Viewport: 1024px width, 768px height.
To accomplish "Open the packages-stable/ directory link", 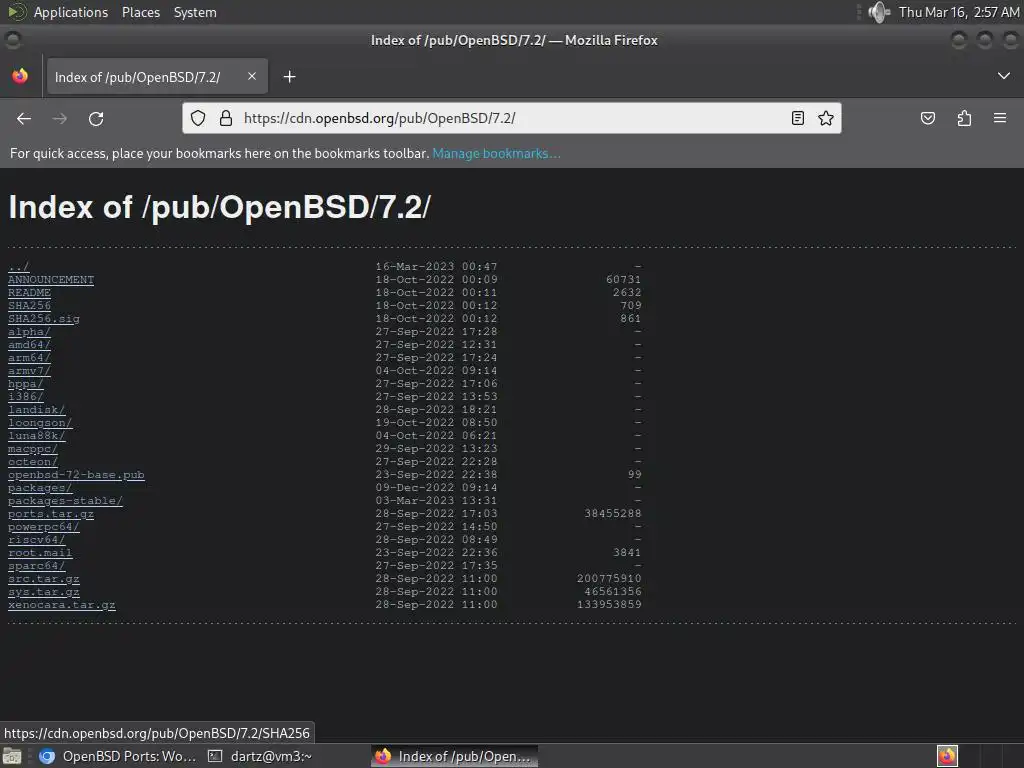I will click(x=65, y=501).
